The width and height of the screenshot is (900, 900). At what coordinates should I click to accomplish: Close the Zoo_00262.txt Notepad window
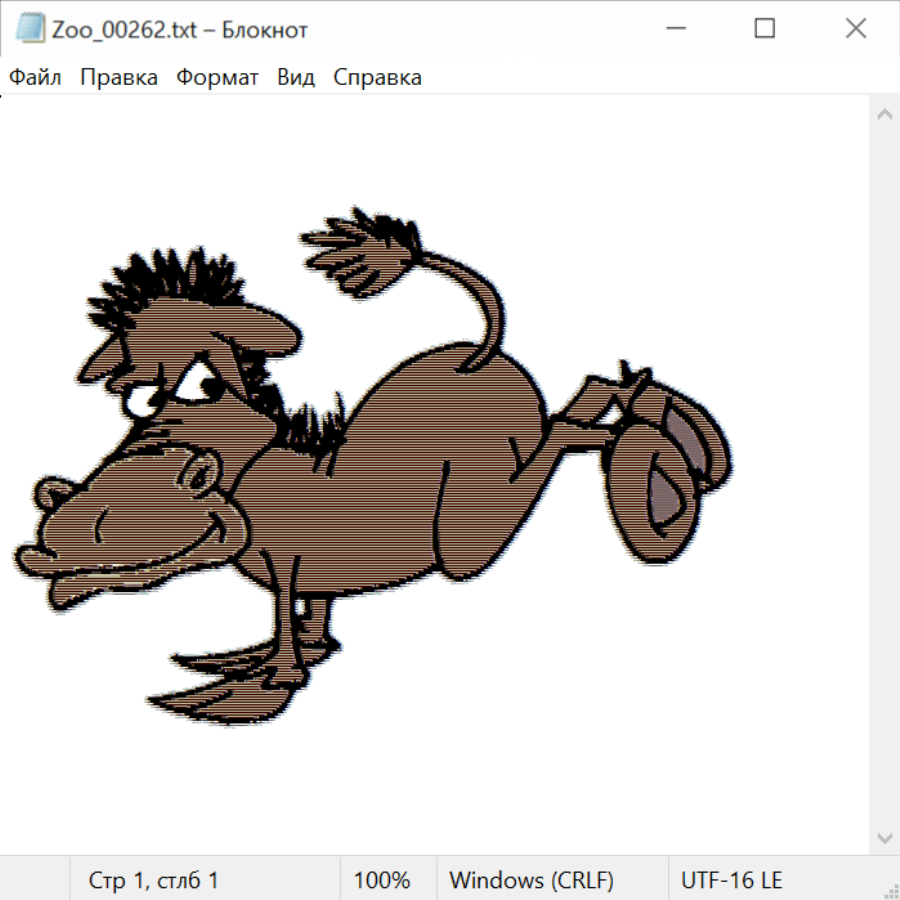856,29
